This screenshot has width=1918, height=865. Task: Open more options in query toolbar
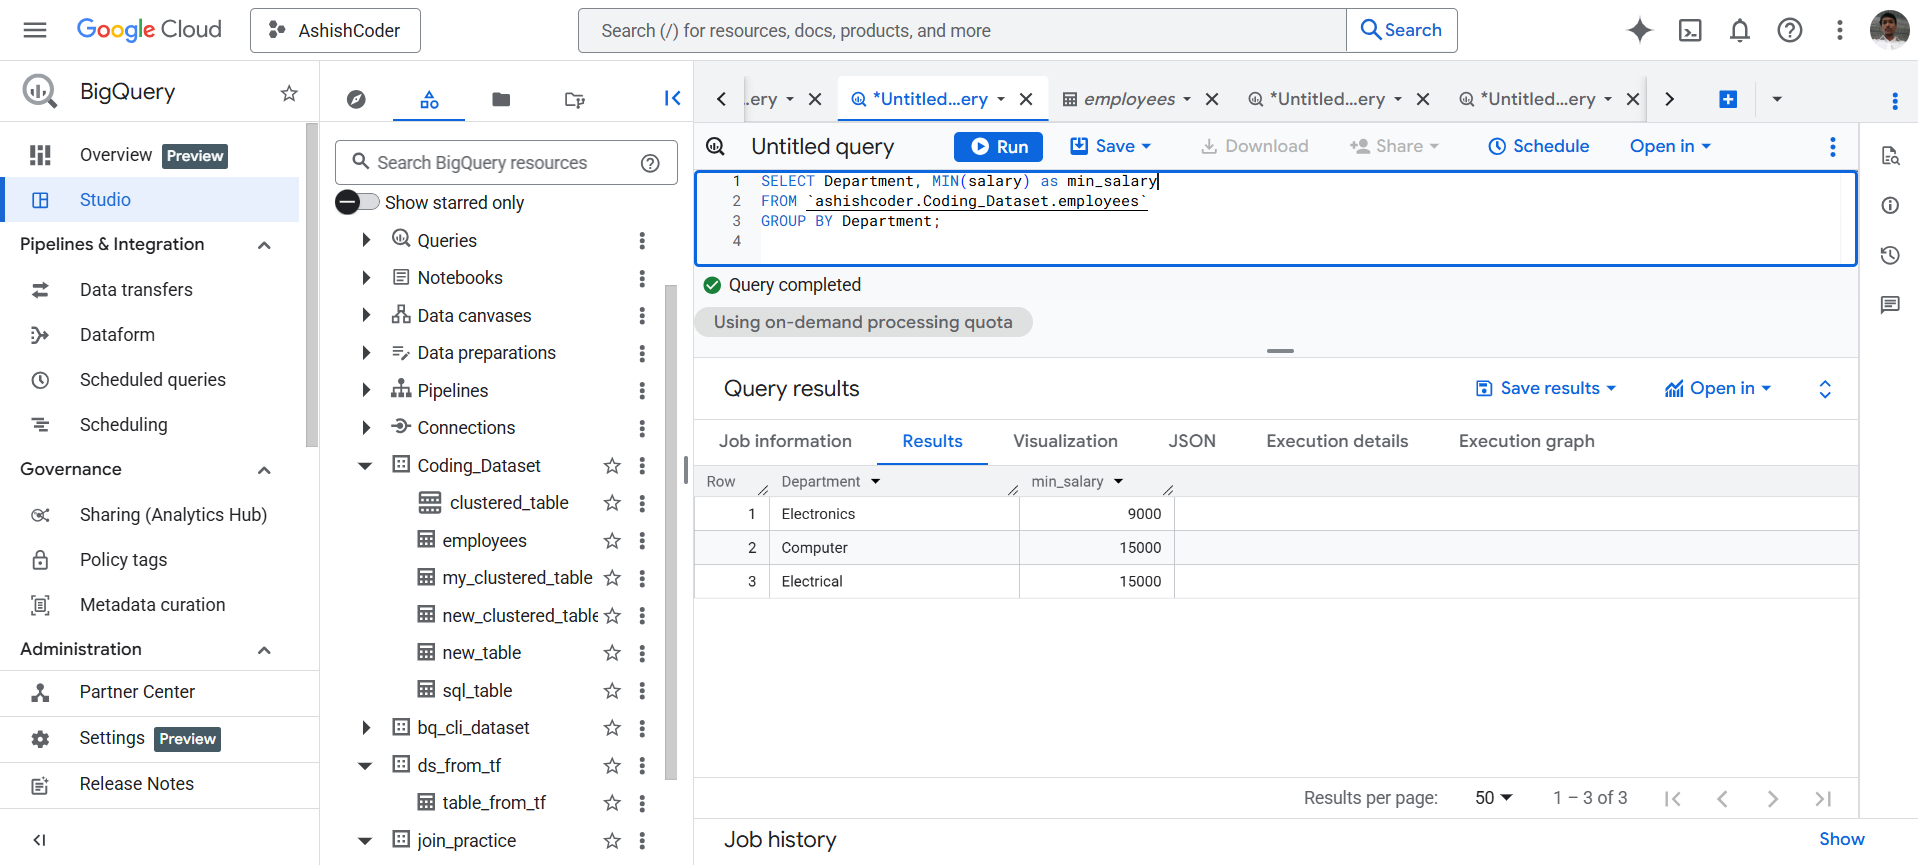point(1833,147)
